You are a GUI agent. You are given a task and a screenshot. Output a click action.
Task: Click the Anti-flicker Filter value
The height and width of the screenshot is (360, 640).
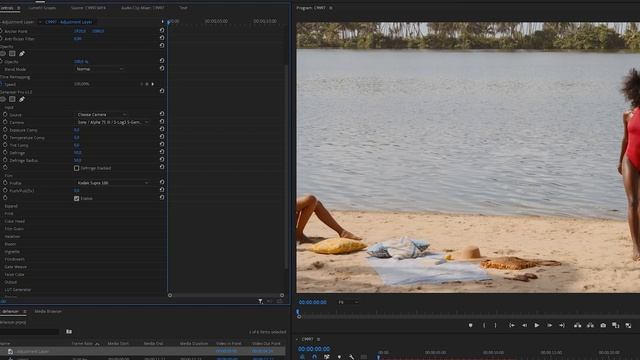click(78, 39)
